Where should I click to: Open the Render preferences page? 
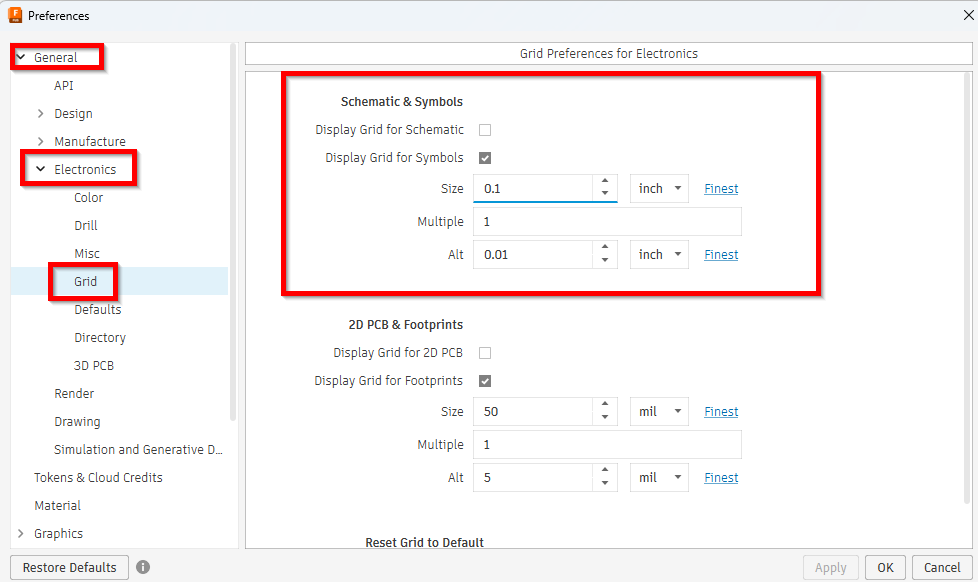click(75, 393)
